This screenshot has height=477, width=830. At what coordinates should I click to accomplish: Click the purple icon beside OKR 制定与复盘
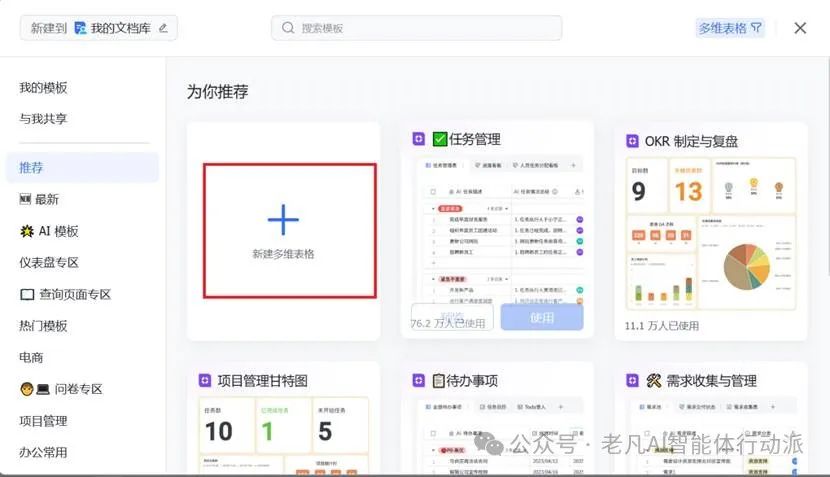632,141
